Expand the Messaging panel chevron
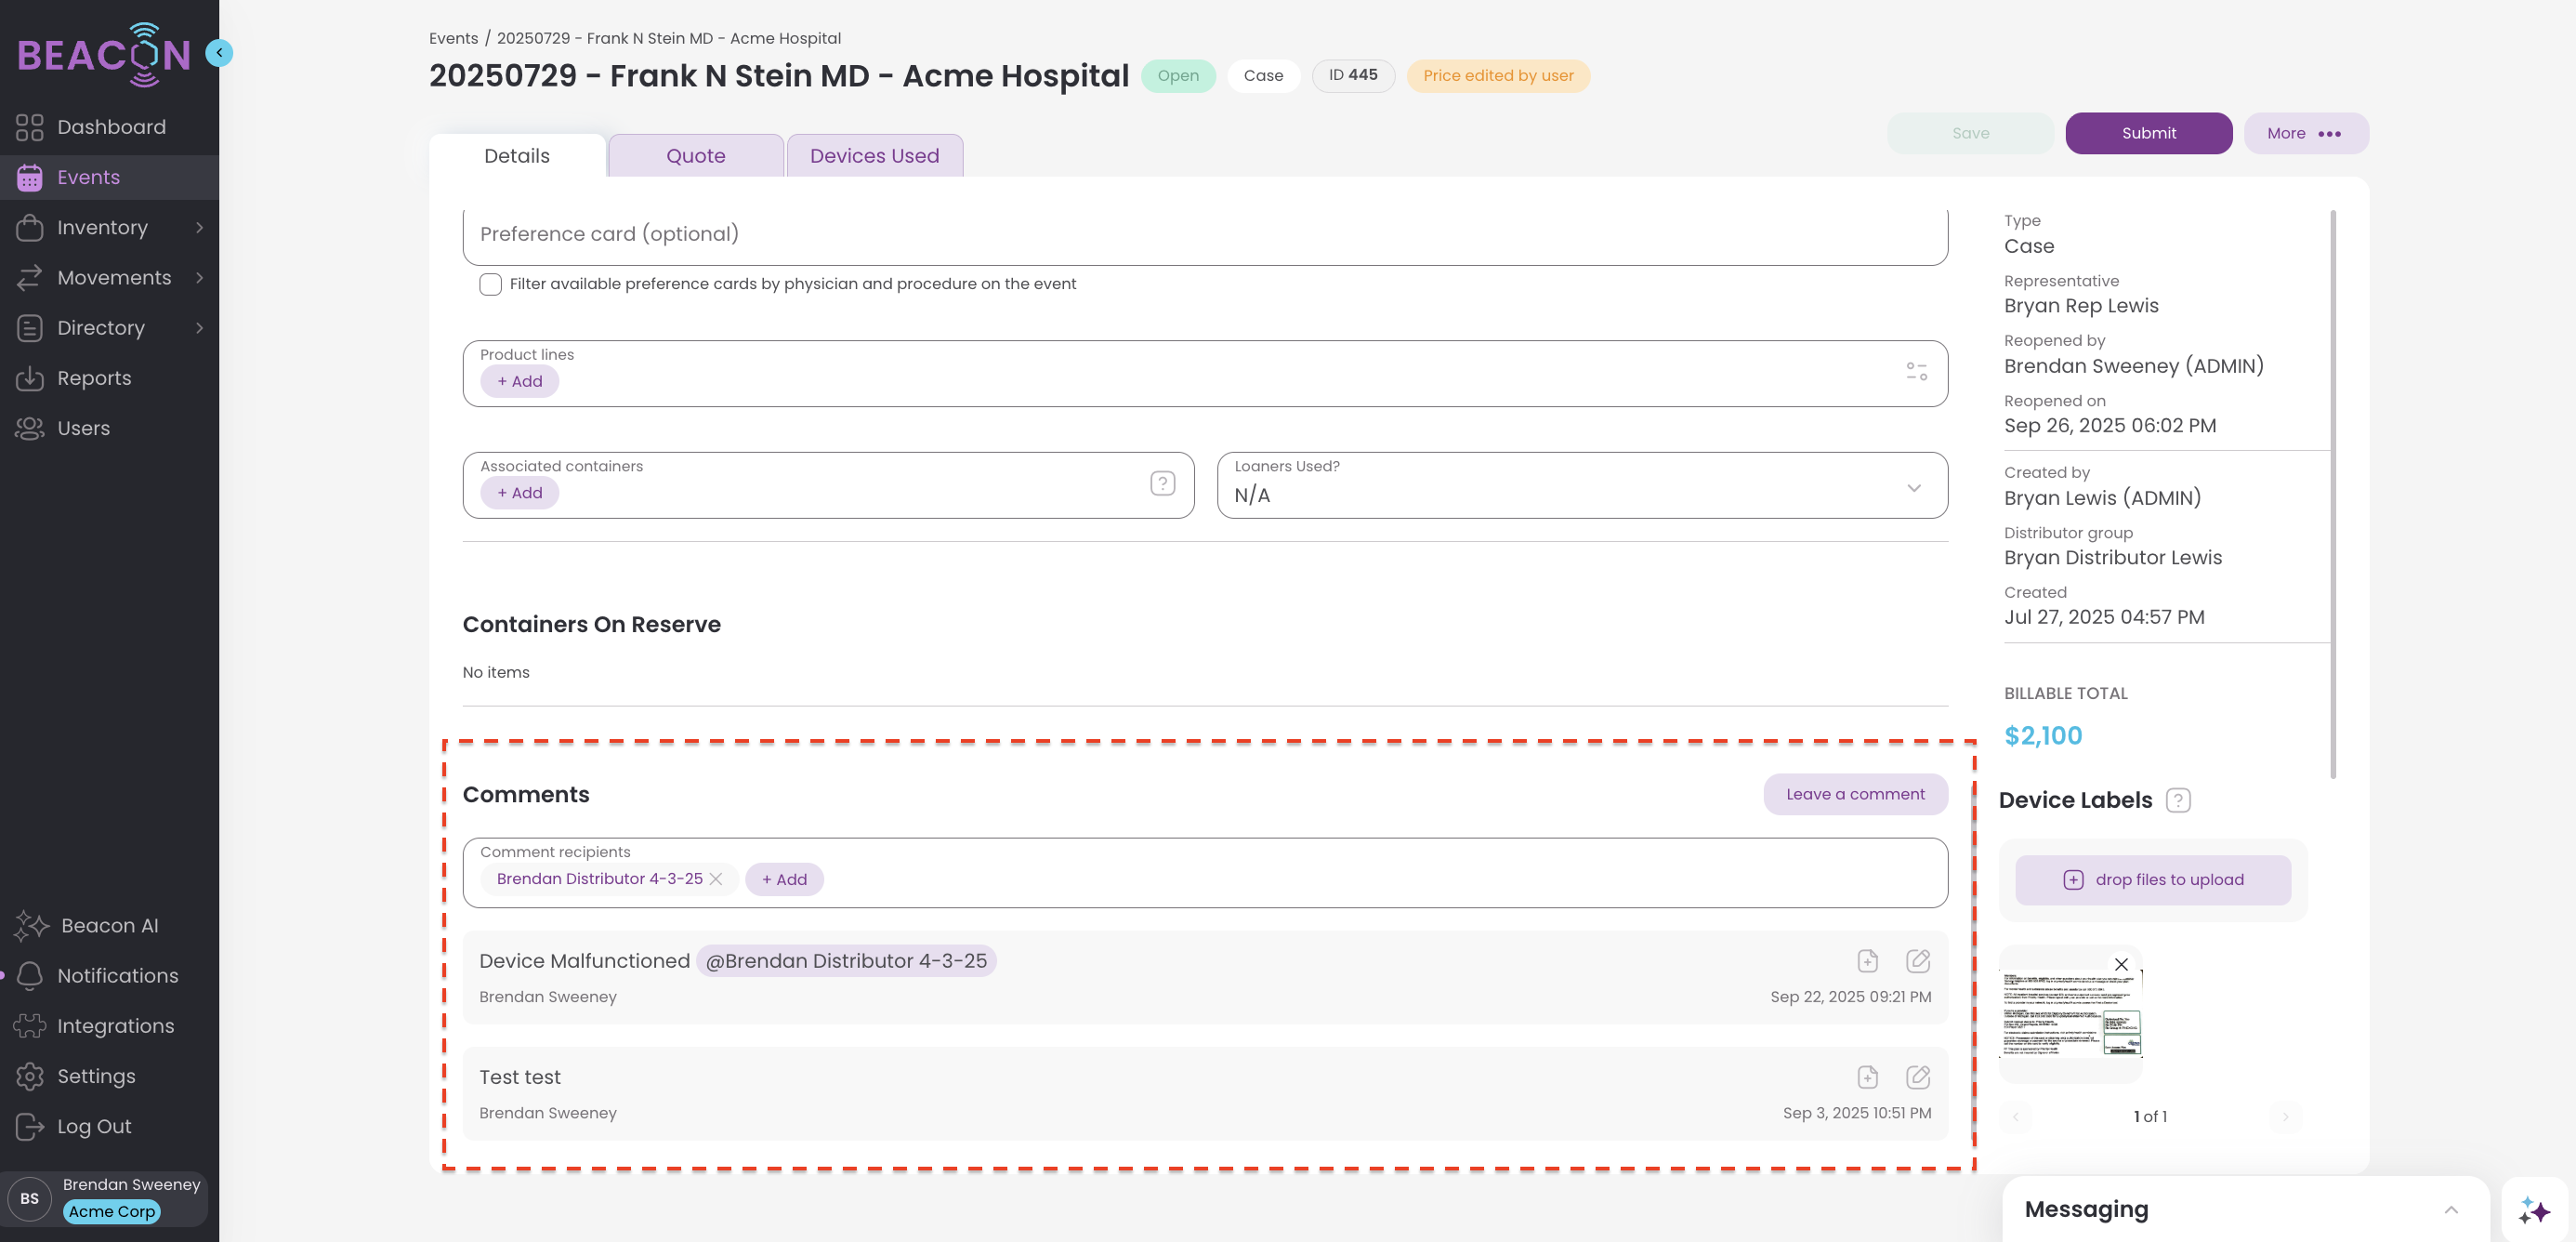 click(x=2451, y=1210)
